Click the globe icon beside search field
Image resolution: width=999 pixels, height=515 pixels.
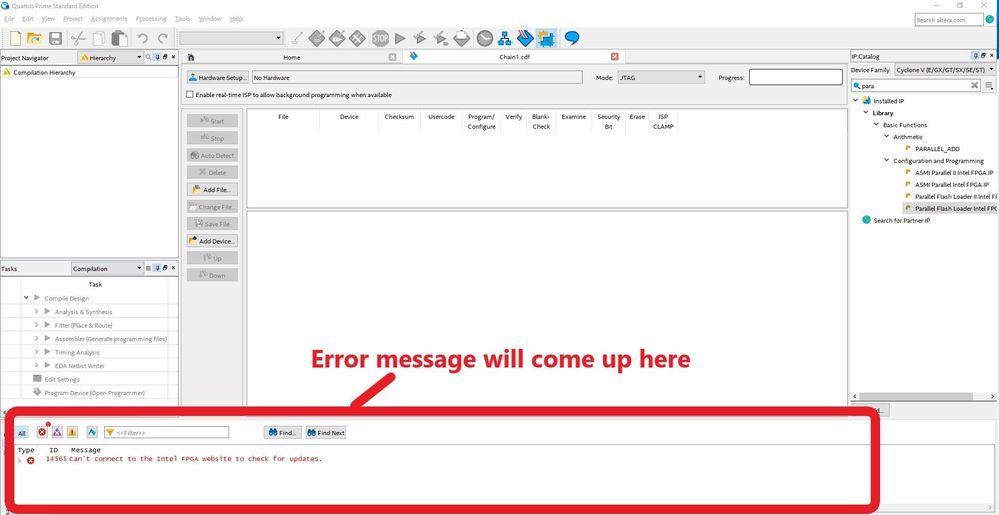989,20
